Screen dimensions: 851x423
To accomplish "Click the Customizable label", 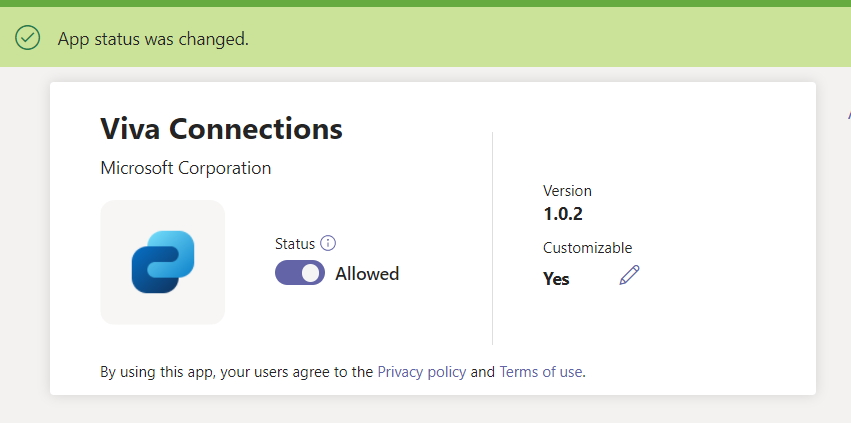I will 587,248.
